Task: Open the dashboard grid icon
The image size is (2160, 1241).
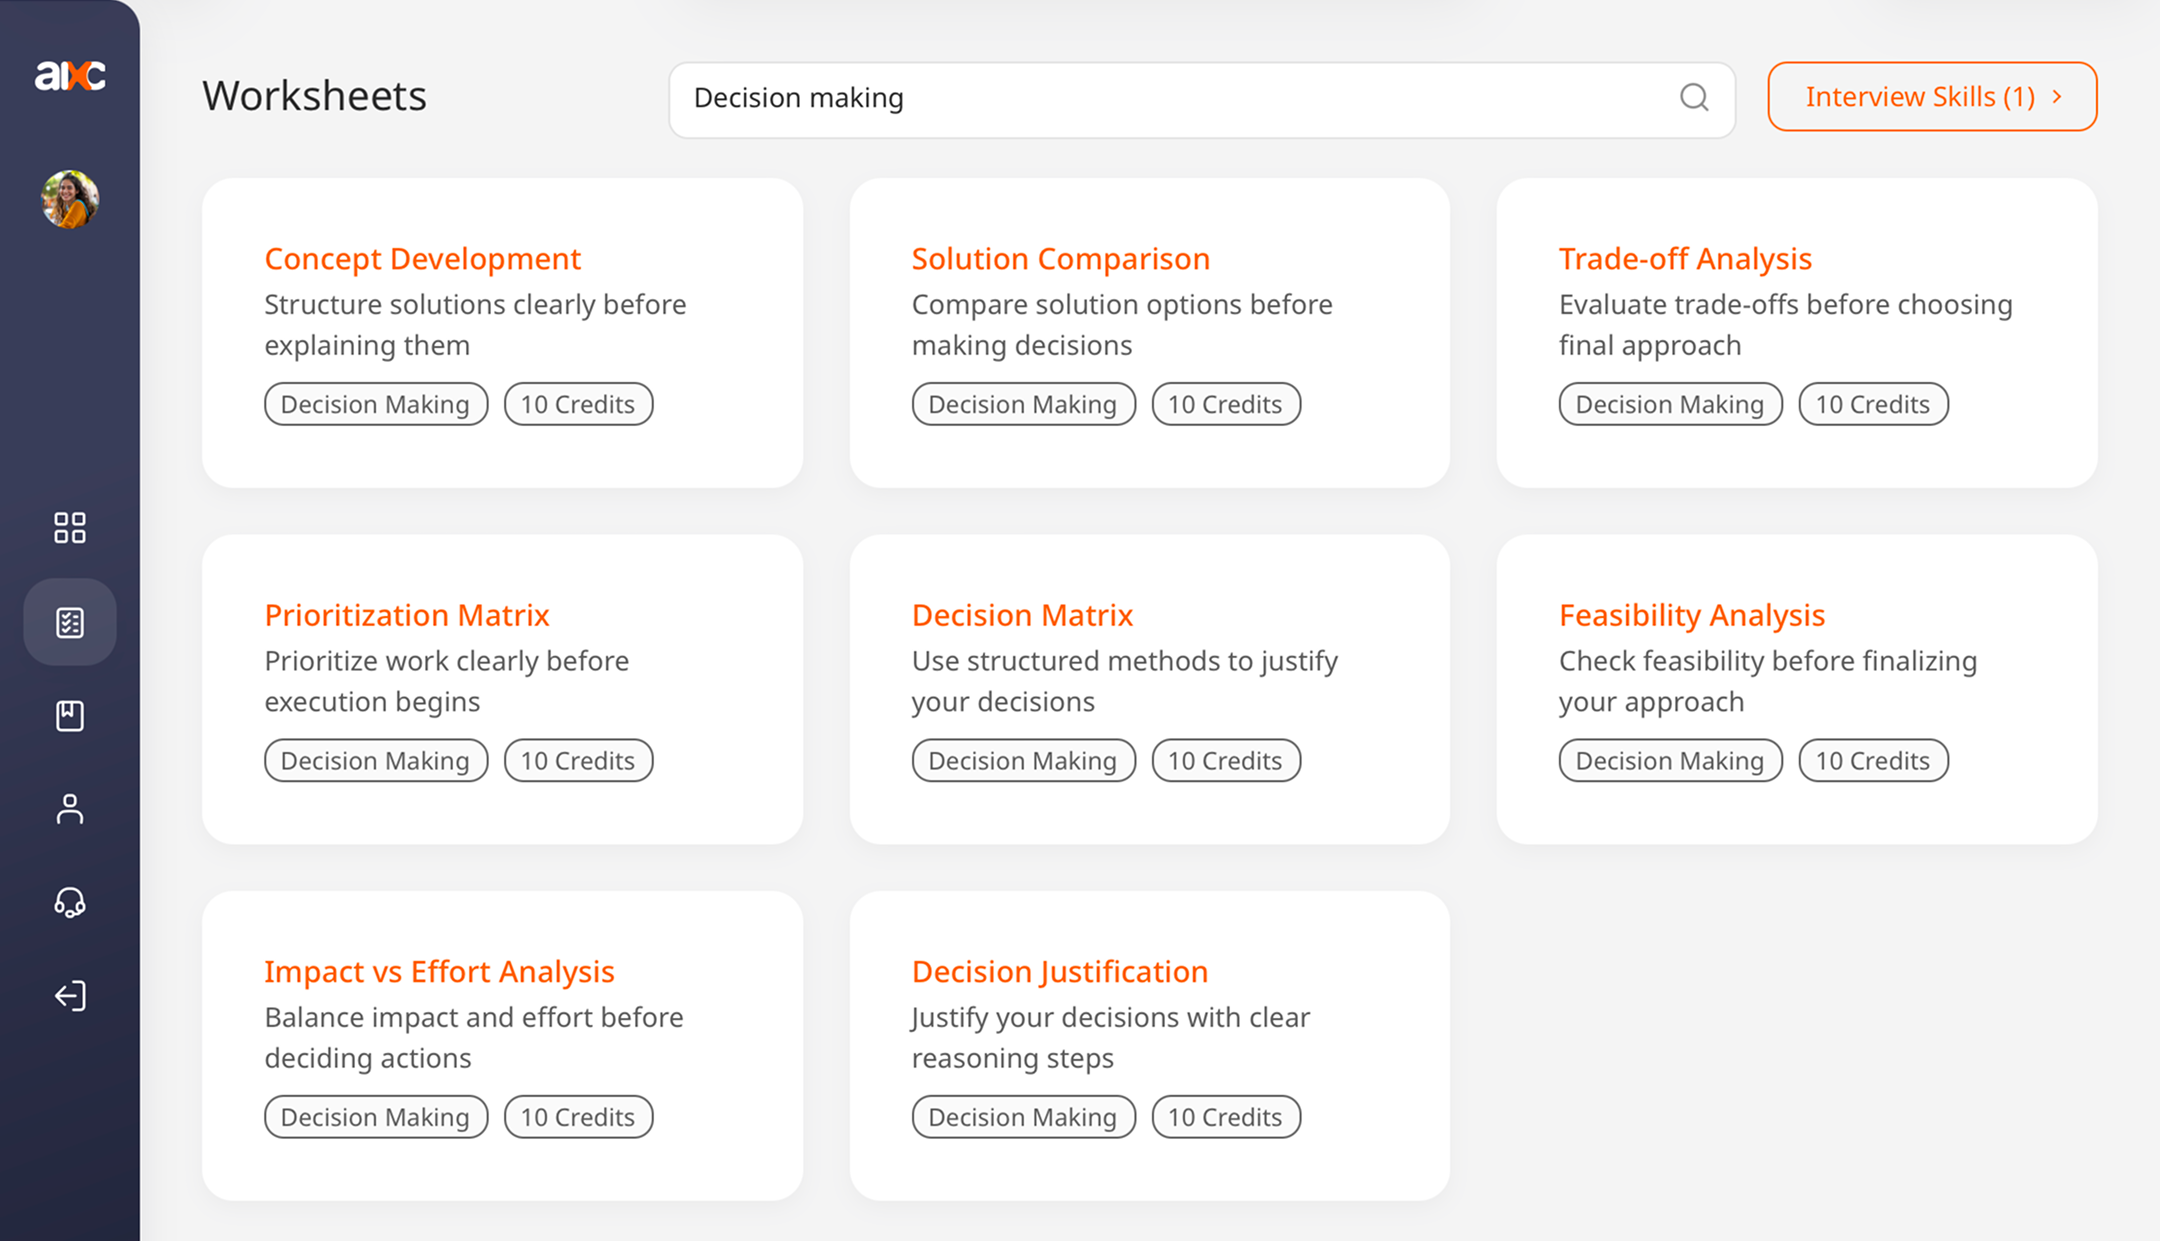Action: [x=70, y=528]
